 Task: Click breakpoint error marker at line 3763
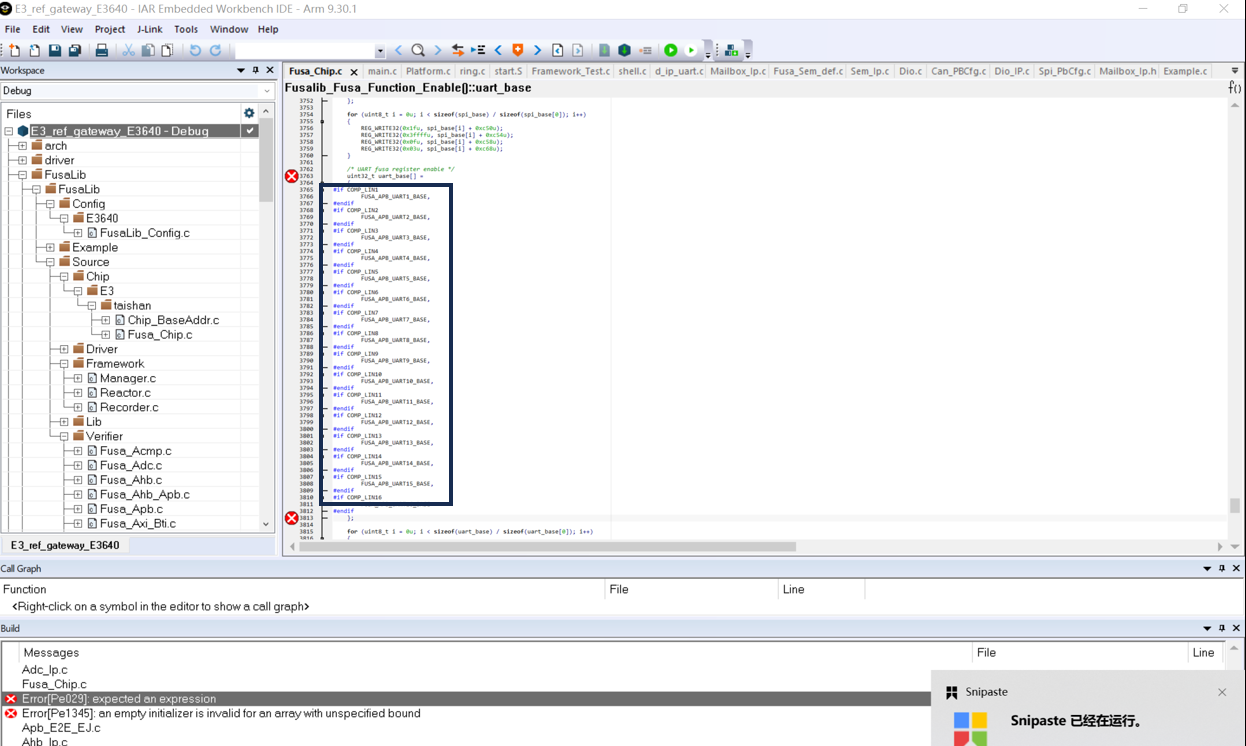(x=292, y=176)
